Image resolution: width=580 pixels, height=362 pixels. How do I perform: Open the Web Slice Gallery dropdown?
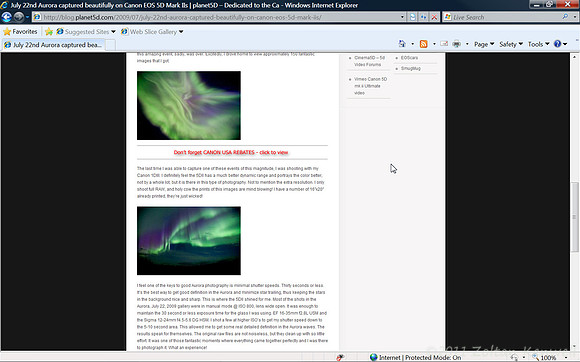[x=152, y=32]
